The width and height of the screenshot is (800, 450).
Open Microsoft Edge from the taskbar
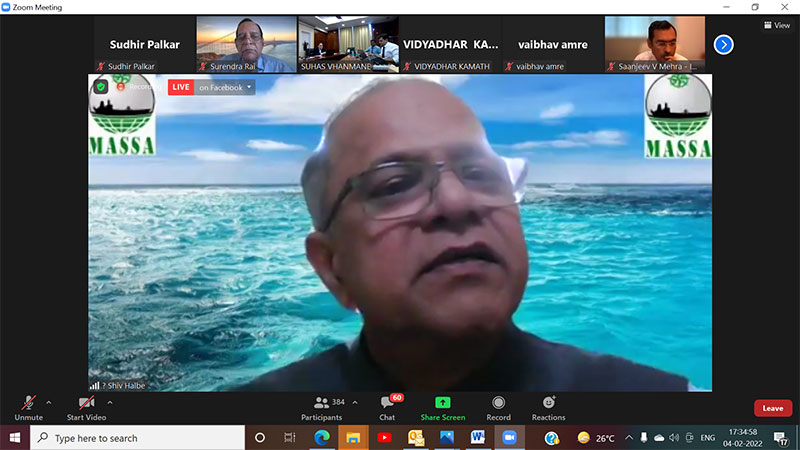(322, 438)
